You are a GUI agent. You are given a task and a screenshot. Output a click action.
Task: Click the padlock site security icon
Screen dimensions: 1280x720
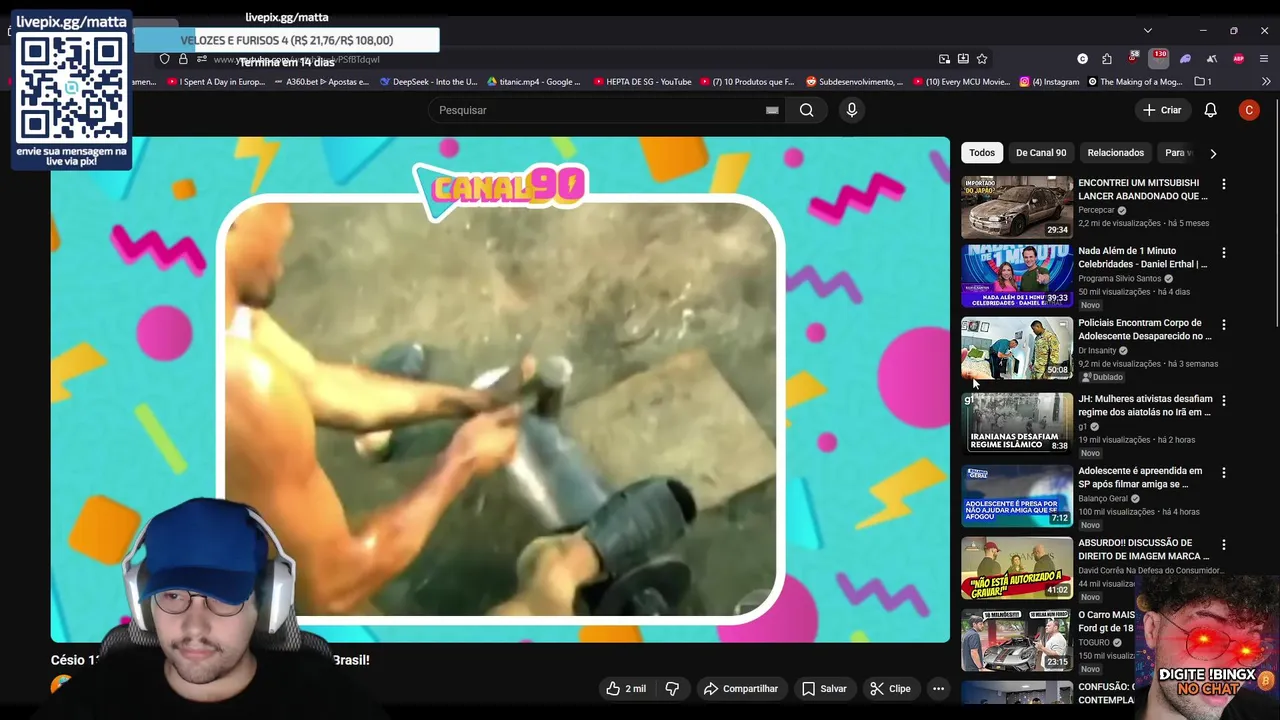pyautogui.click(x=183, y=59)
